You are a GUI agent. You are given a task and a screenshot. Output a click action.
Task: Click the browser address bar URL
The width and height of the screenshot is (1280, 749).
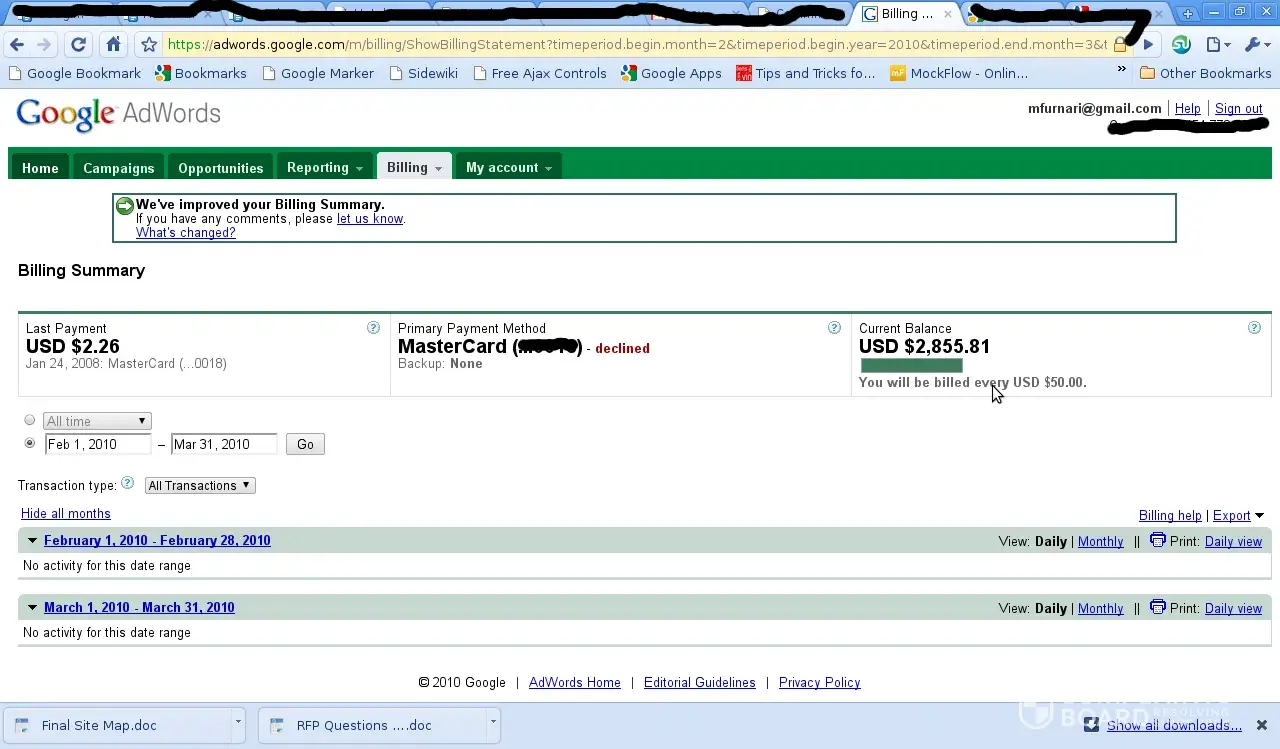coord(637,45)
